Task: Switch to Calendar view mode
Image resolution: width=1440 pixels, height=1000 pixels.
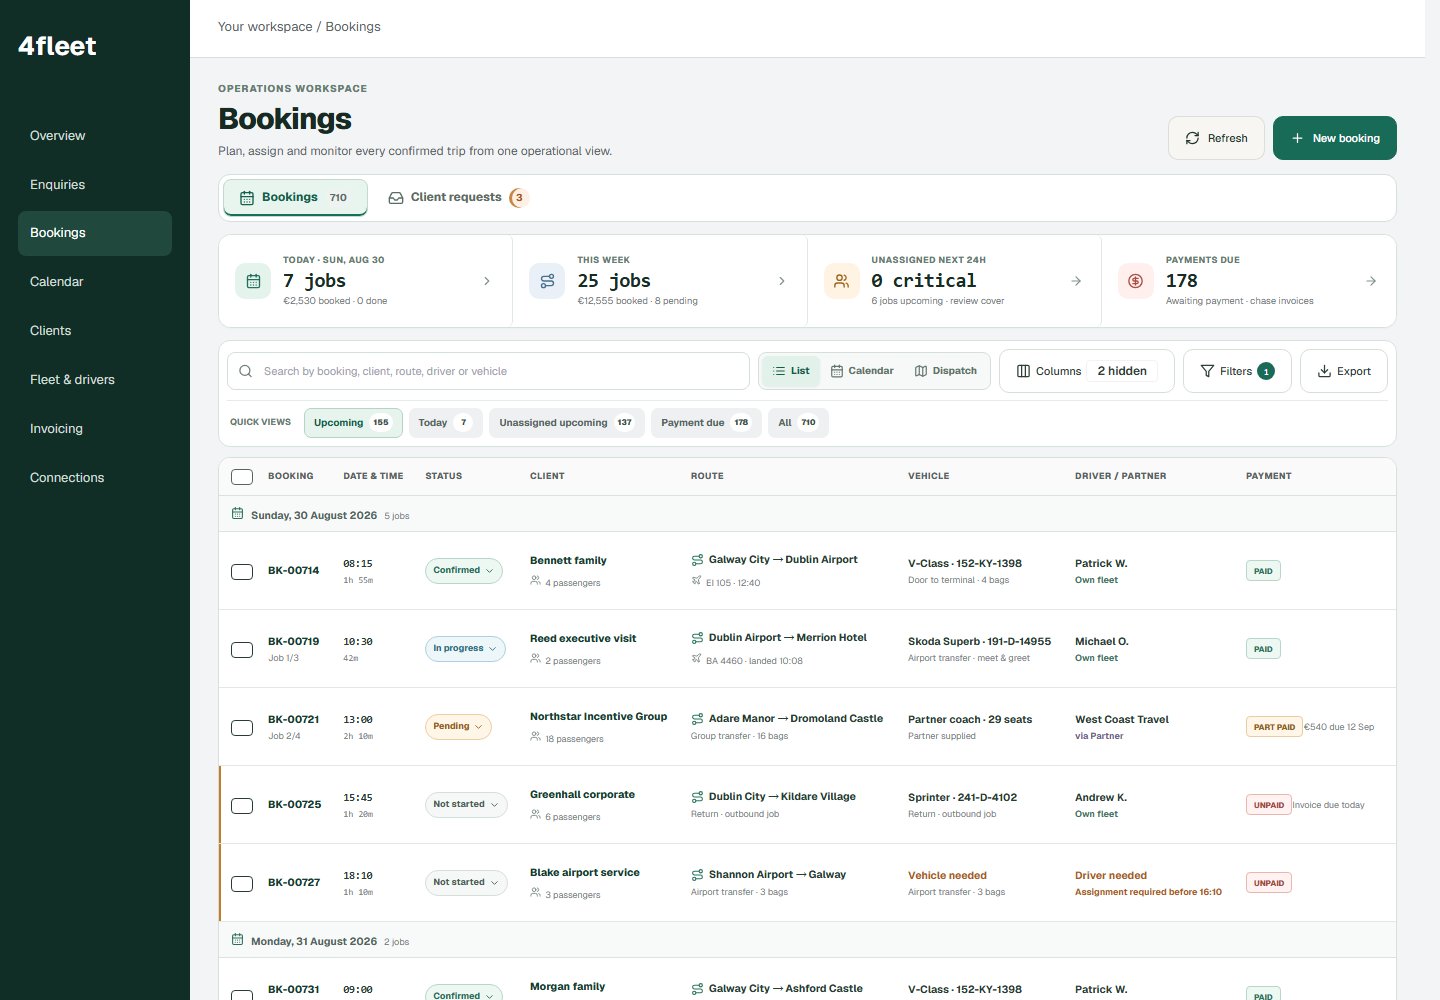Action: click(x=862, y=371)
